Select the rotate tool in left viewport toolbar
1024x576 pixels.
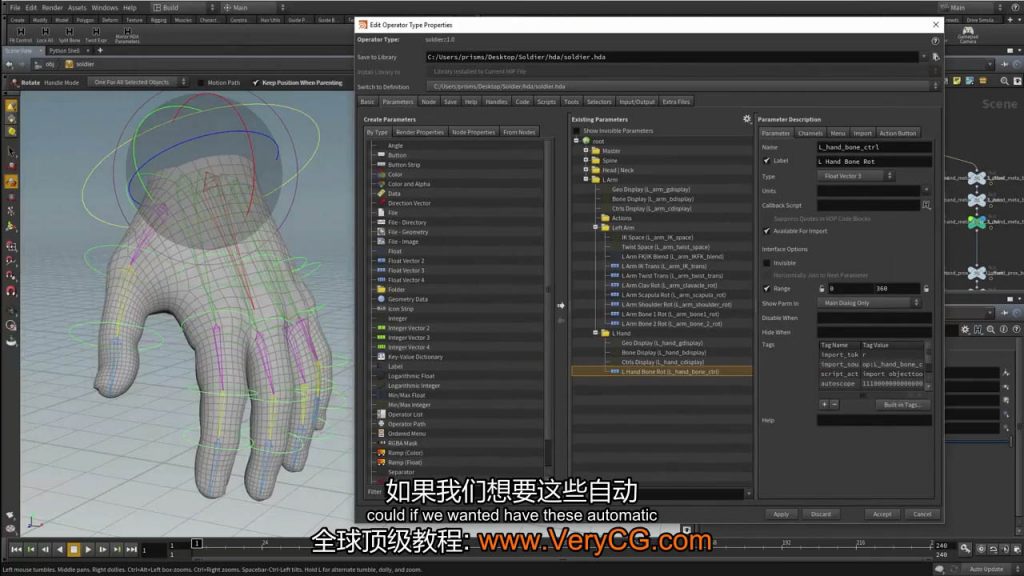click(x=11, y=182)
